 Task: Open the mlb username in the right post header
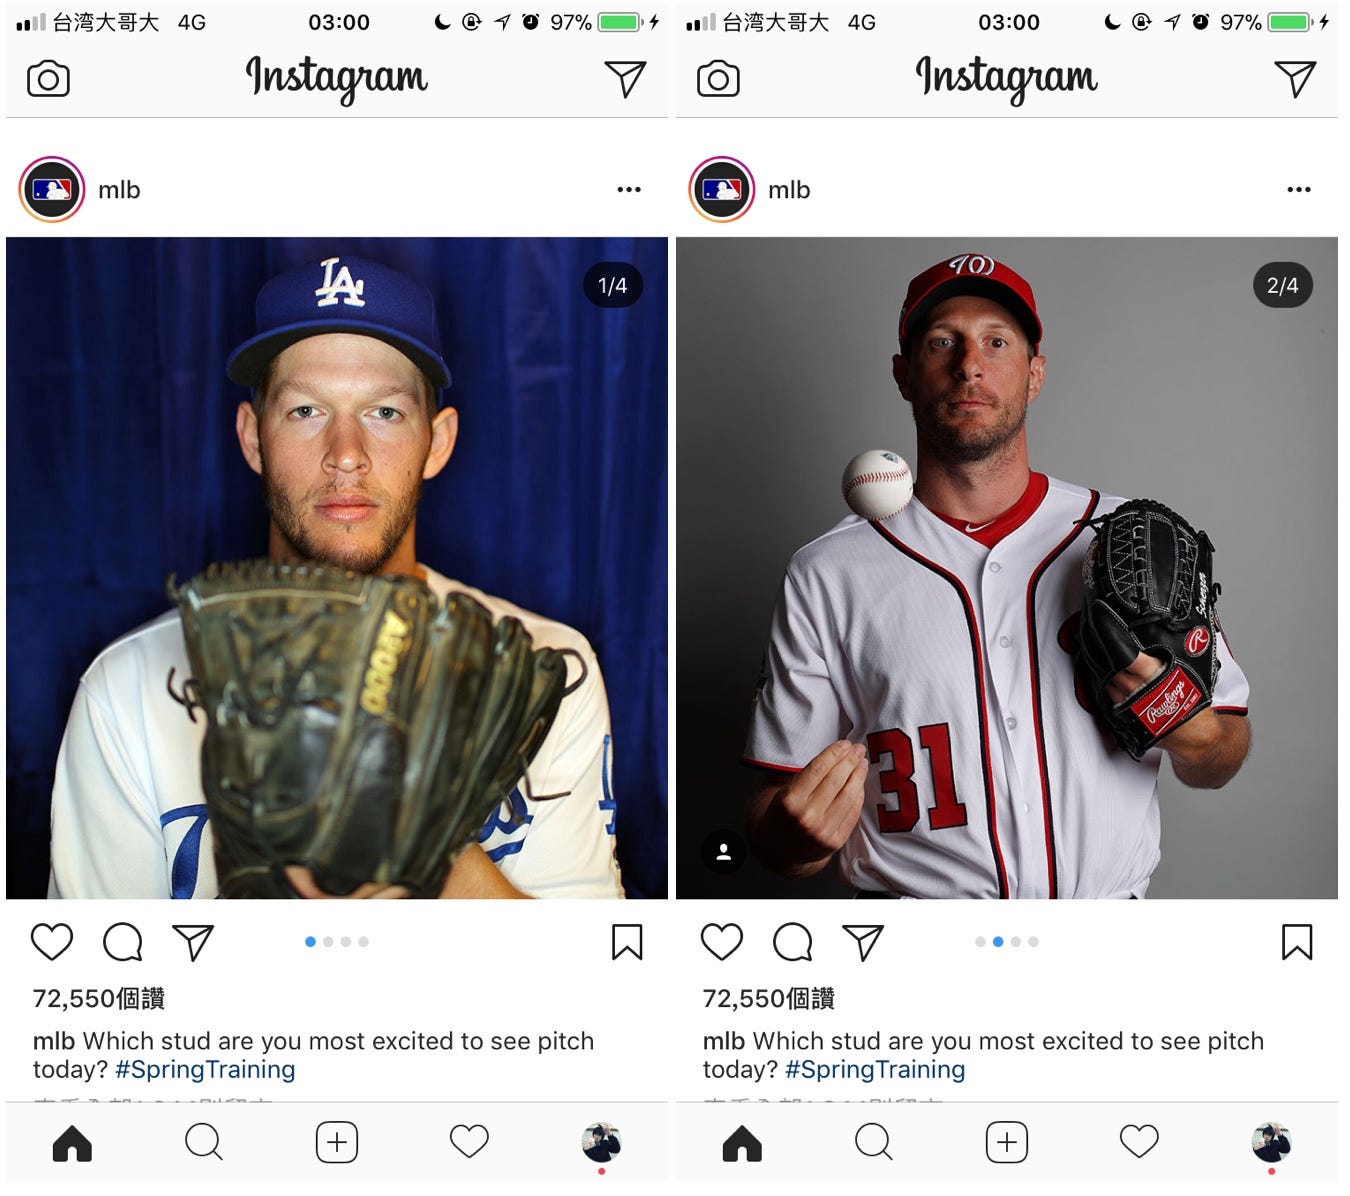click(789, 190)
